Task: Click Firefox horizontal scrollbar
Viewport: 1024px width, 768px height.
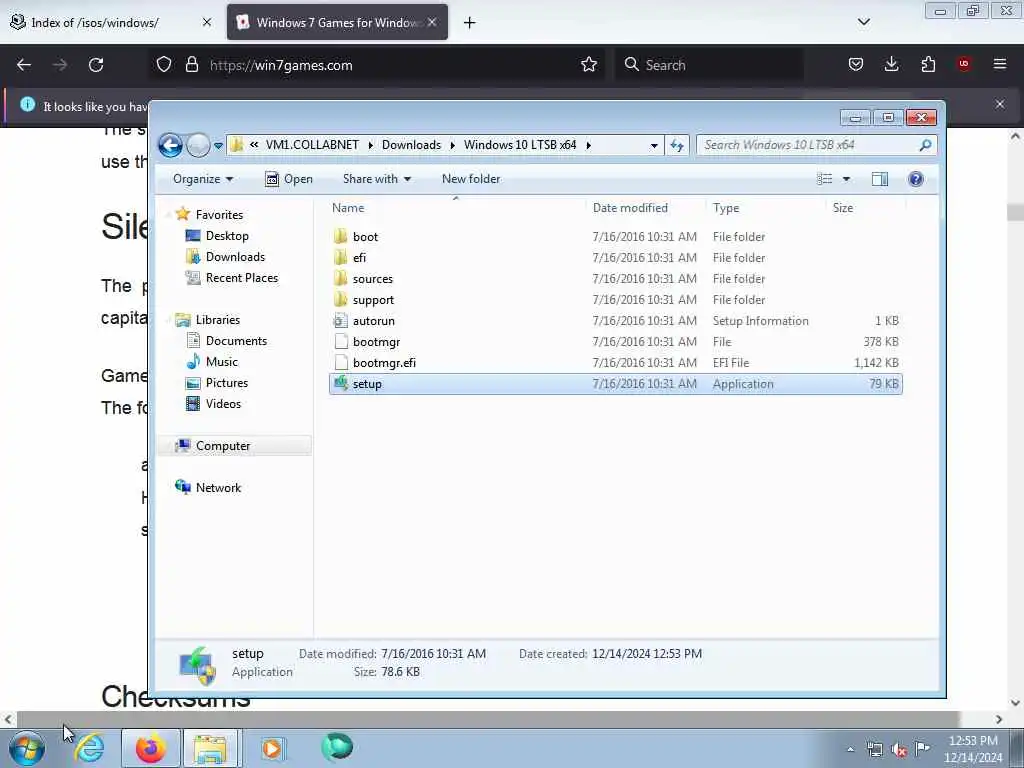Action: 487,719
